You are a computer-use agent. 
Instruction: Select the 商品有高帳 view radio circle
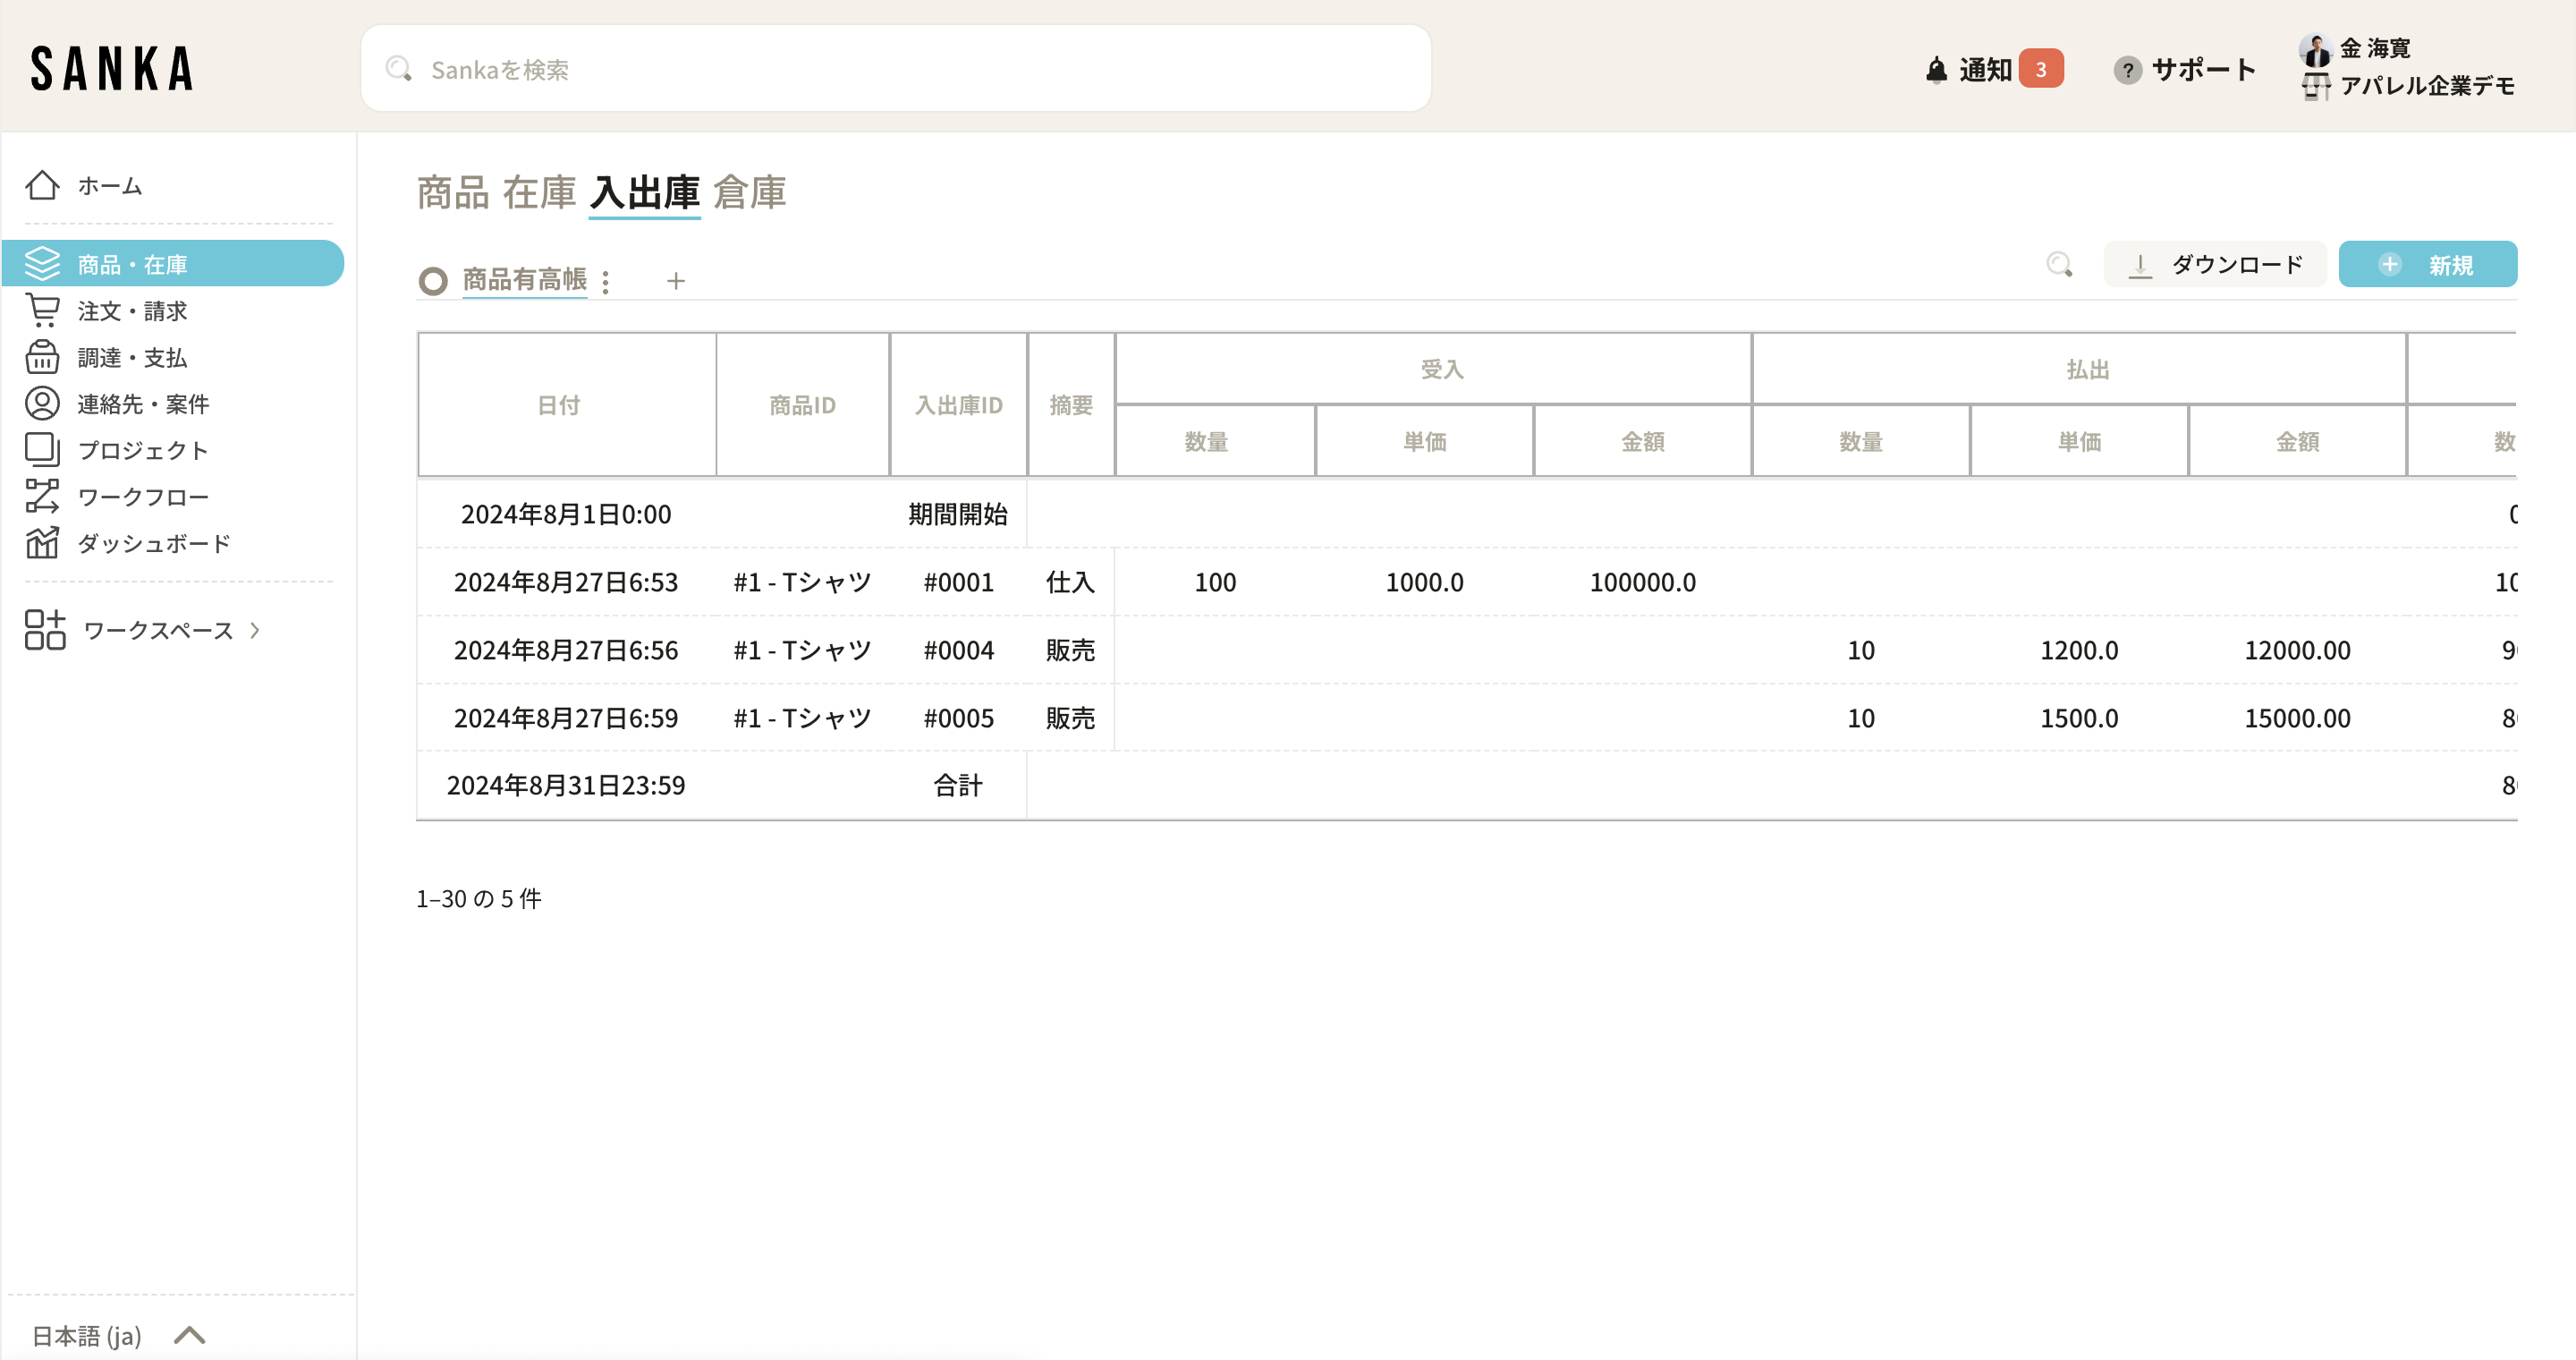pos(433,281)
